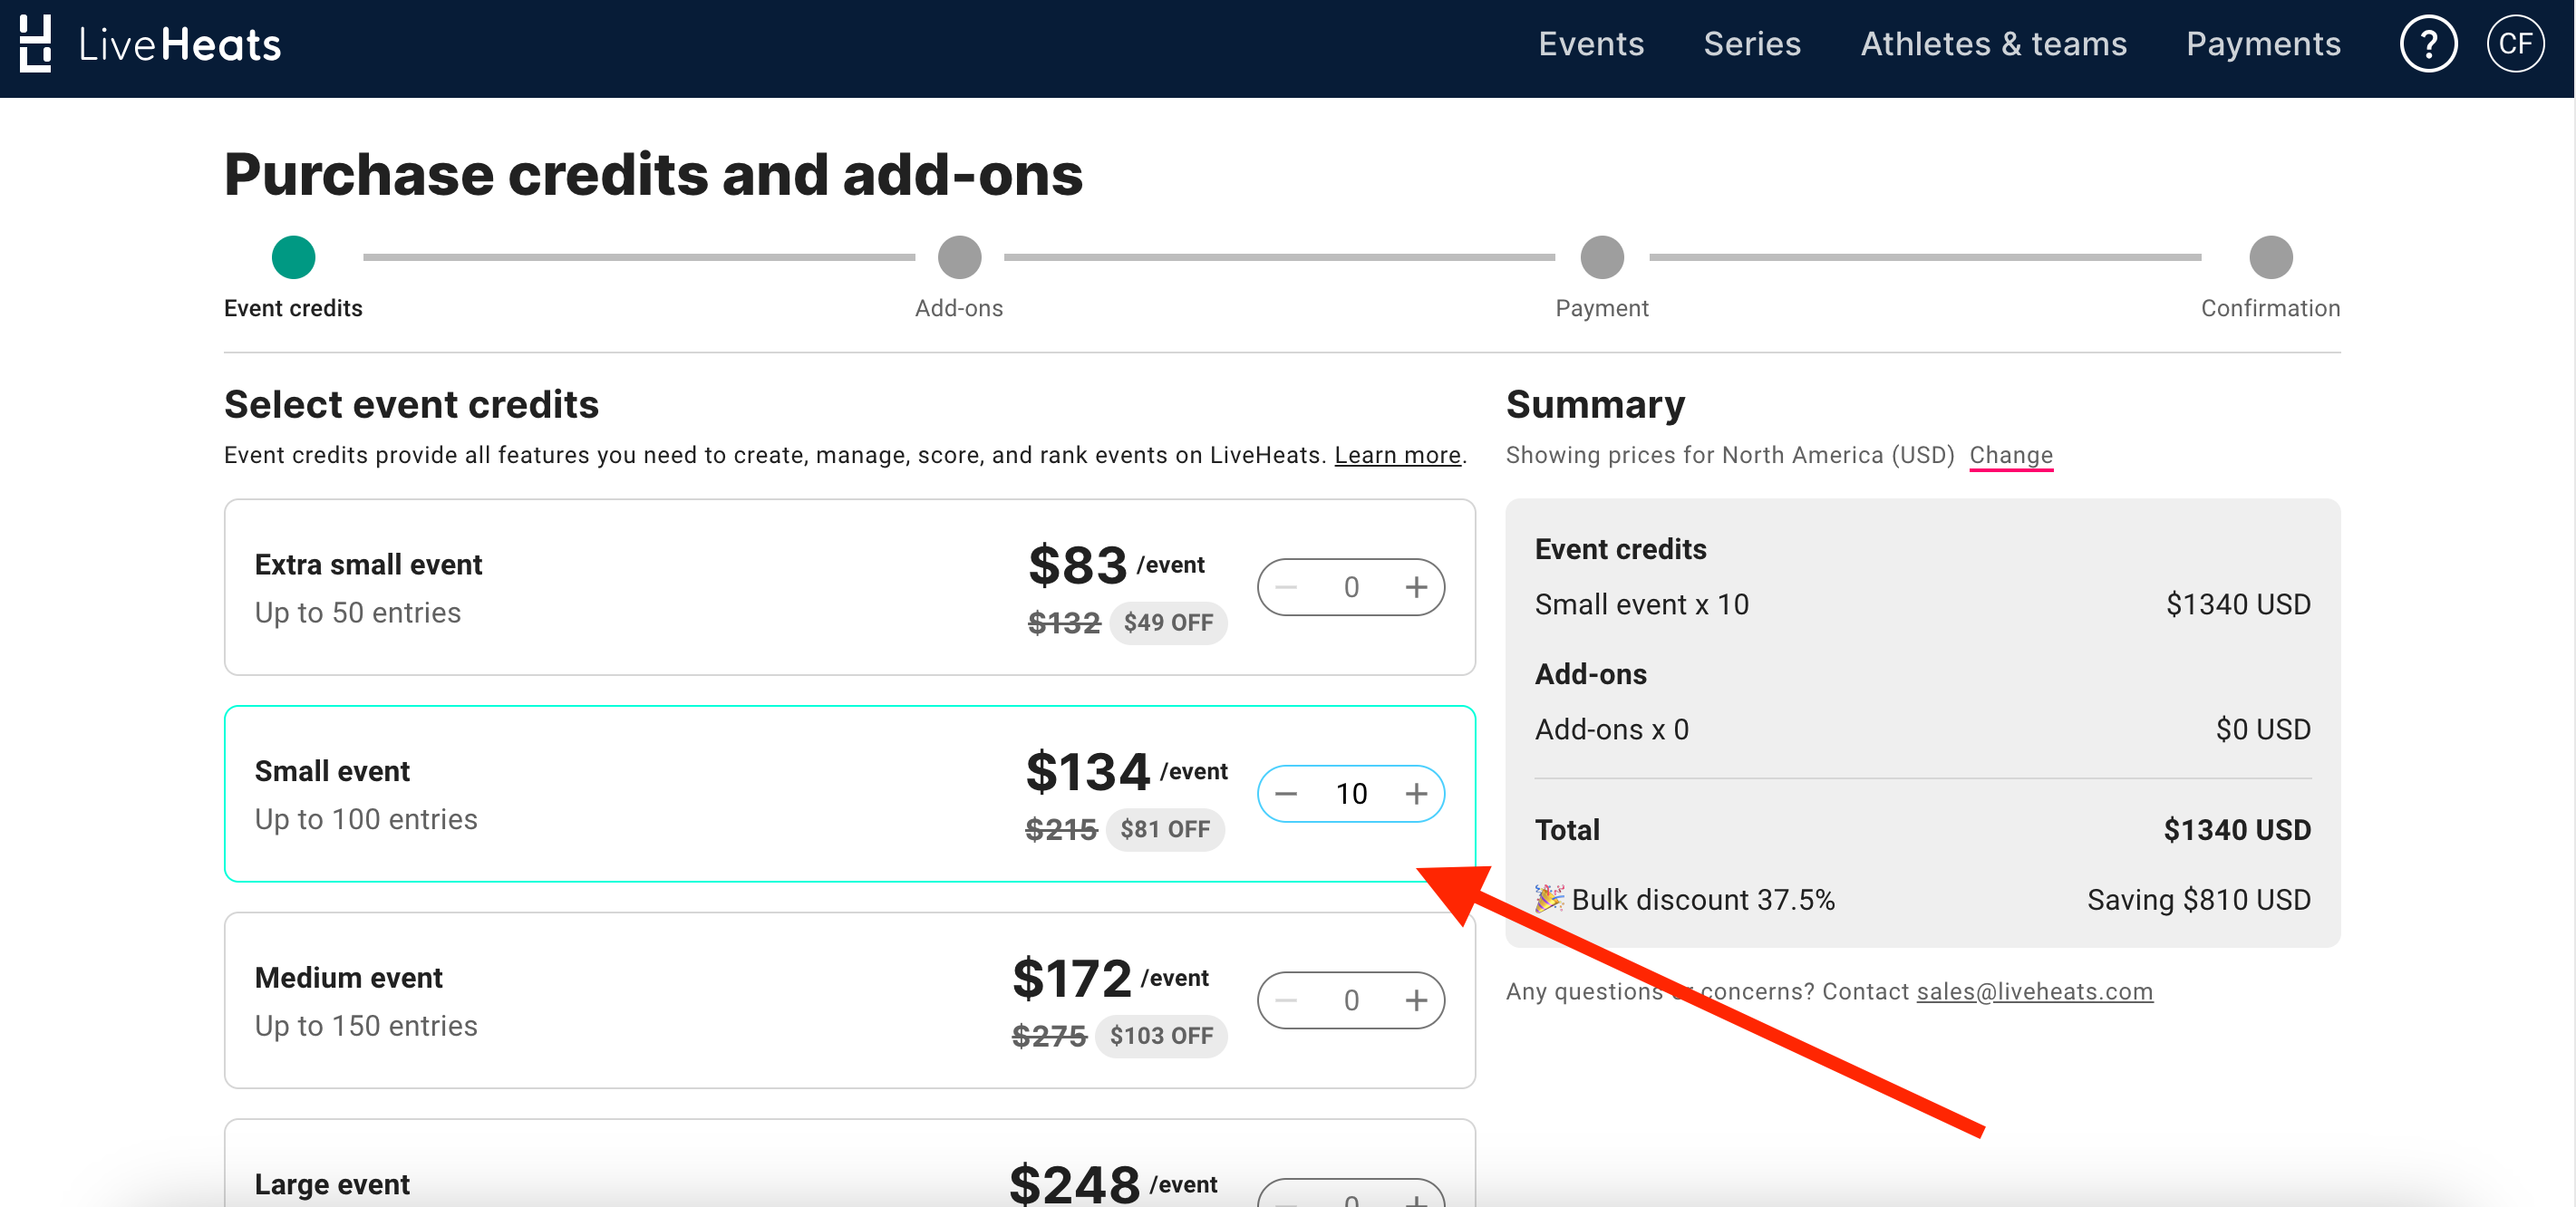Screen dimensions: 2576x1207
Task: Open the Athletes & teams menu
Action: [1993, 44]
